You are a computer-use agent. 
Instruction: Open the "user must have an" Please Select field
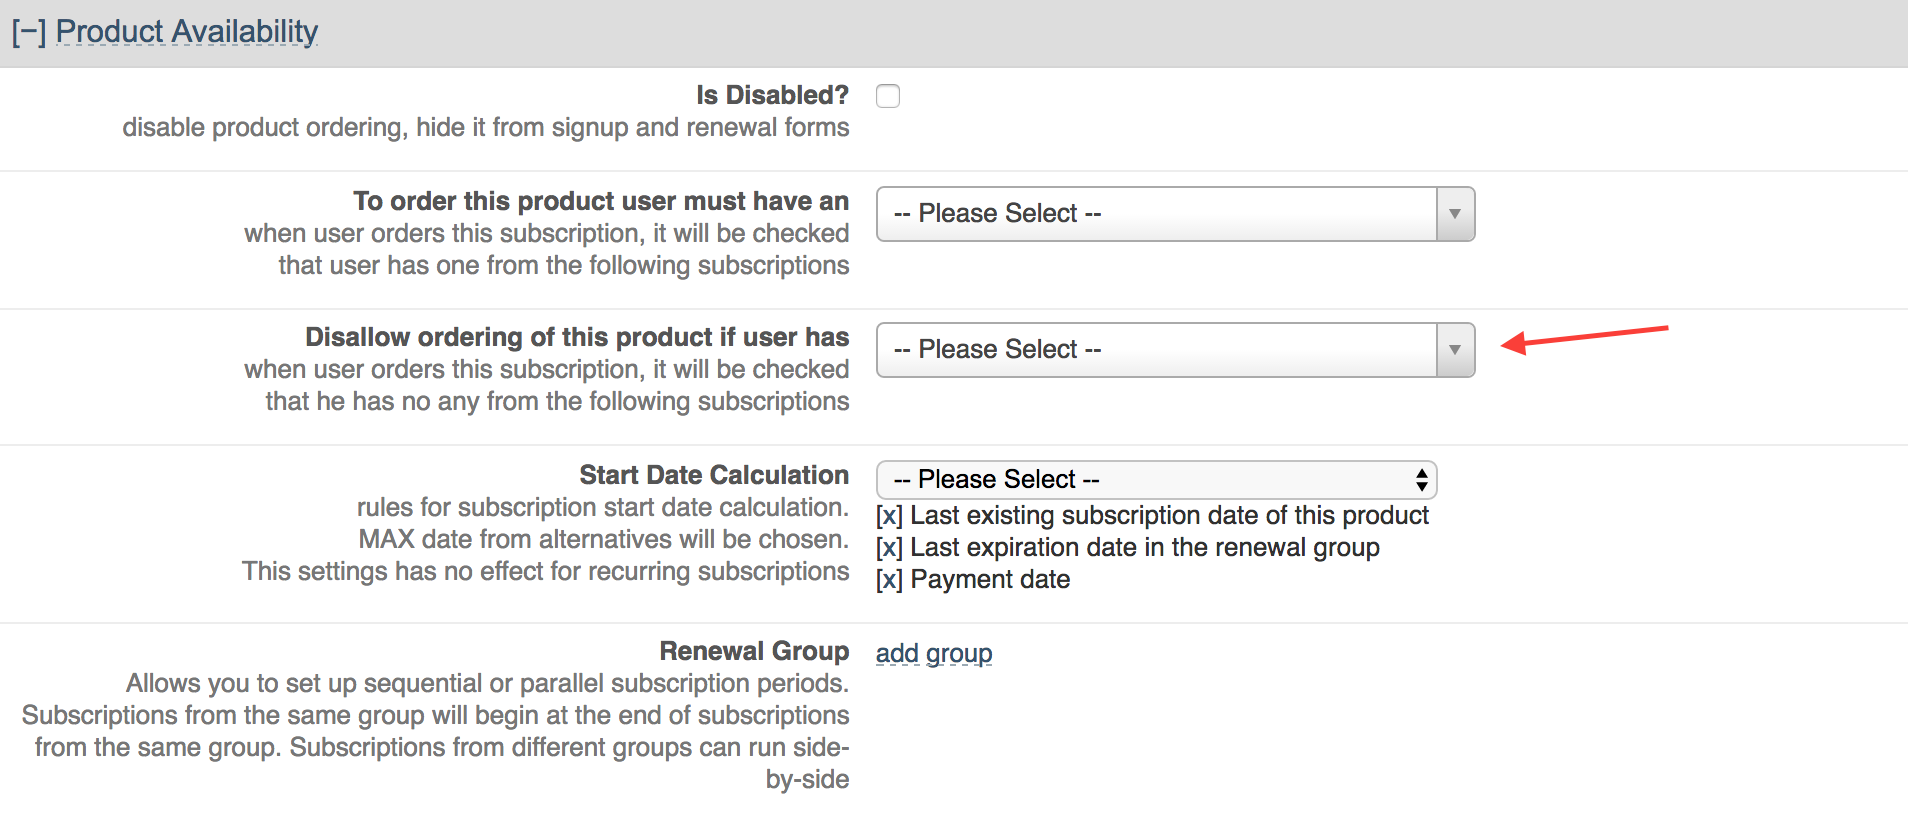click(x=1156, y=214)
